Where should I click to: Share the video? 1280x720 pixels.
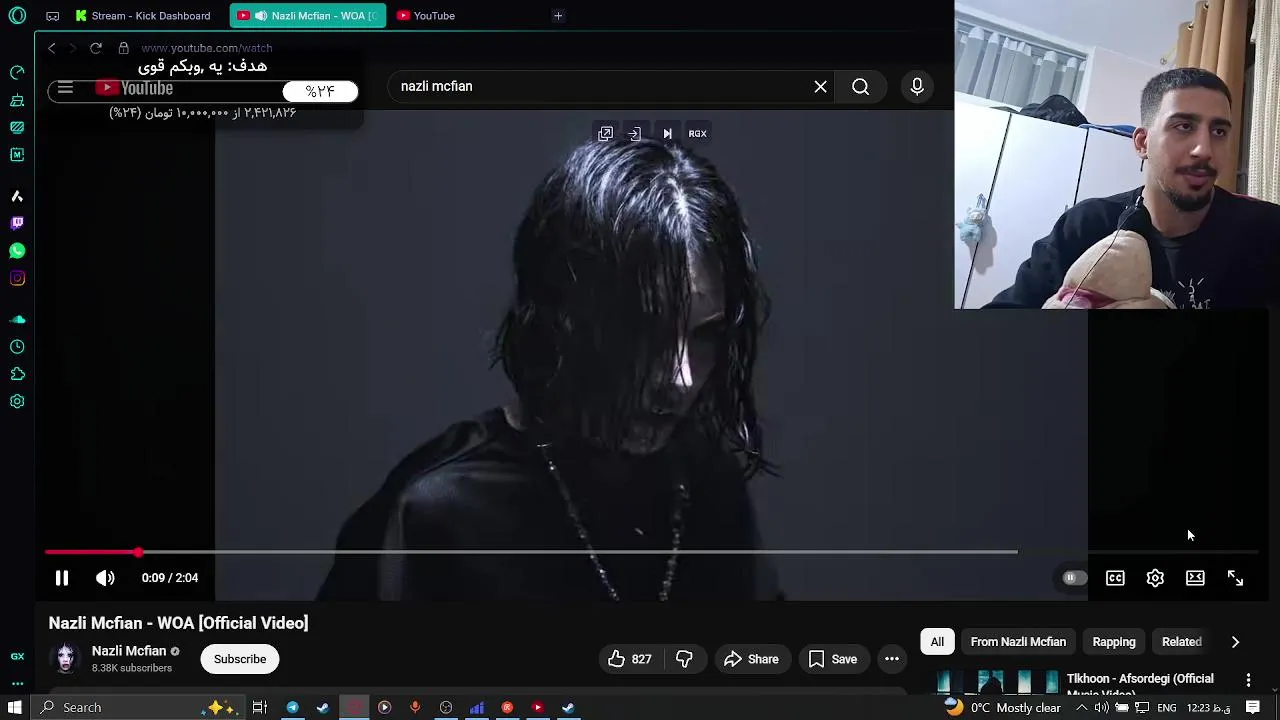(751, 659)
